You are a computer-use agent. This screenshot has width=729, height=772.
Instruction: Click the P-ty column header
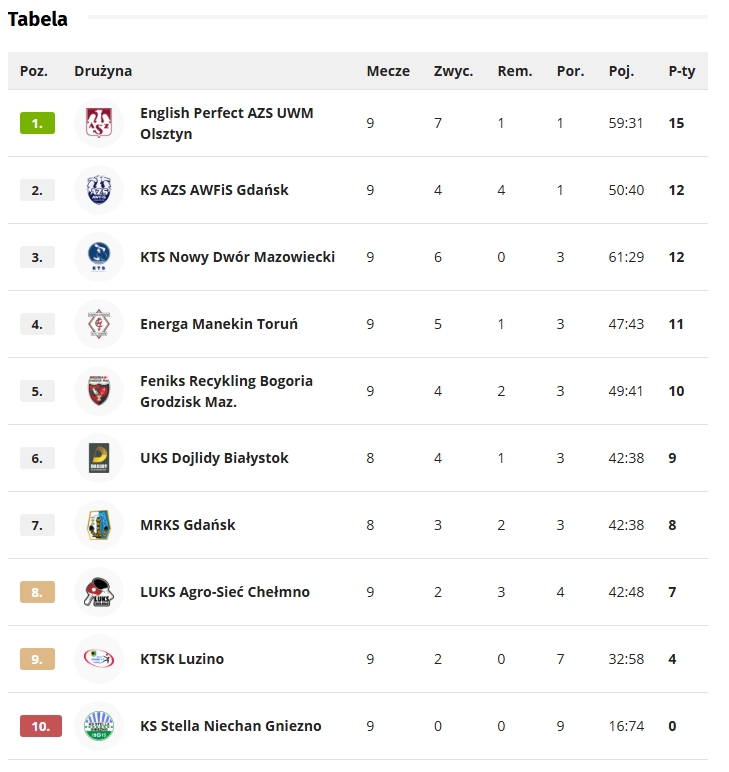[682, 71]
